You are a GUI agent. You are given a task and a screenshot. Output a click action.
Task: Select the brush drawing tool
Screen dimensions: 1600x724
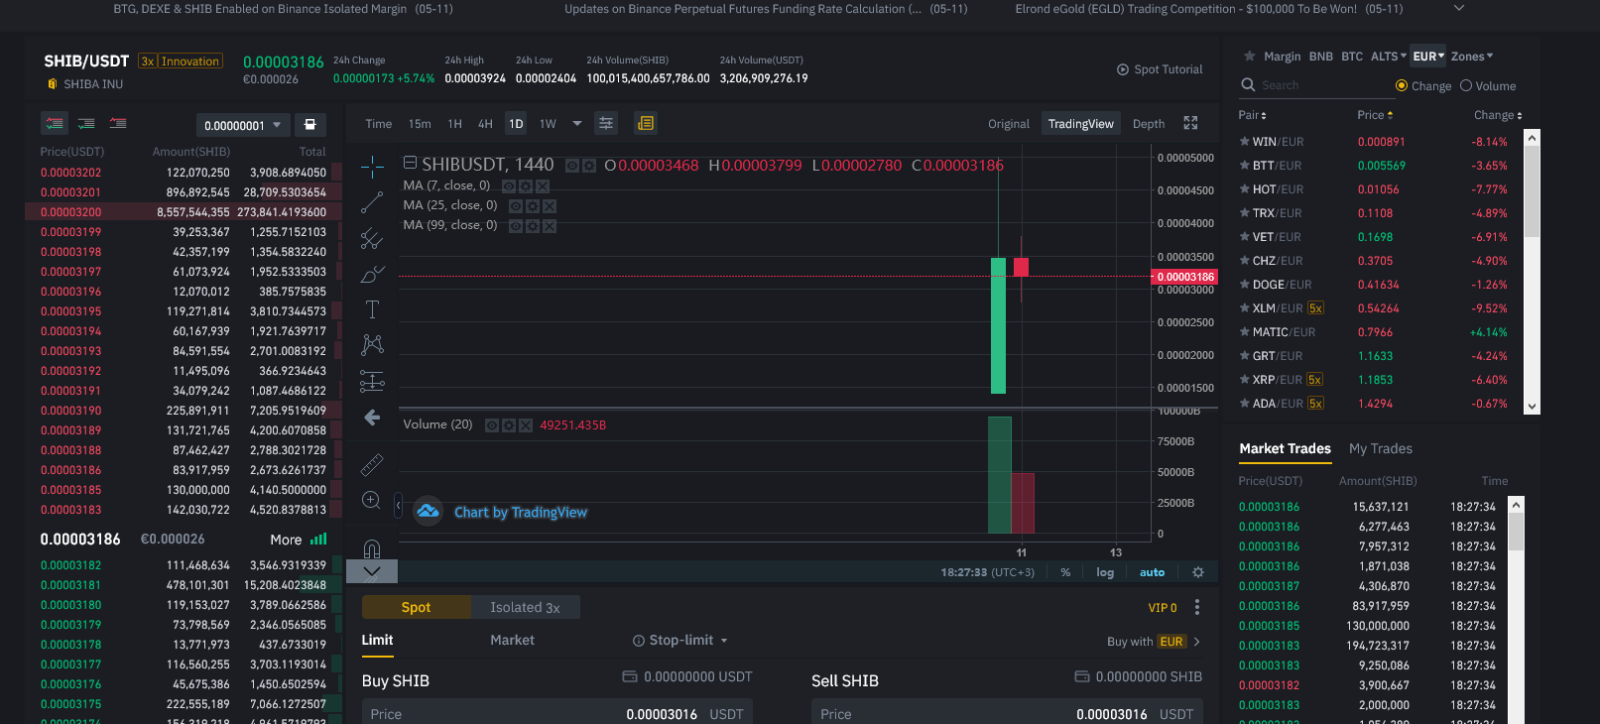coord(372,273)
